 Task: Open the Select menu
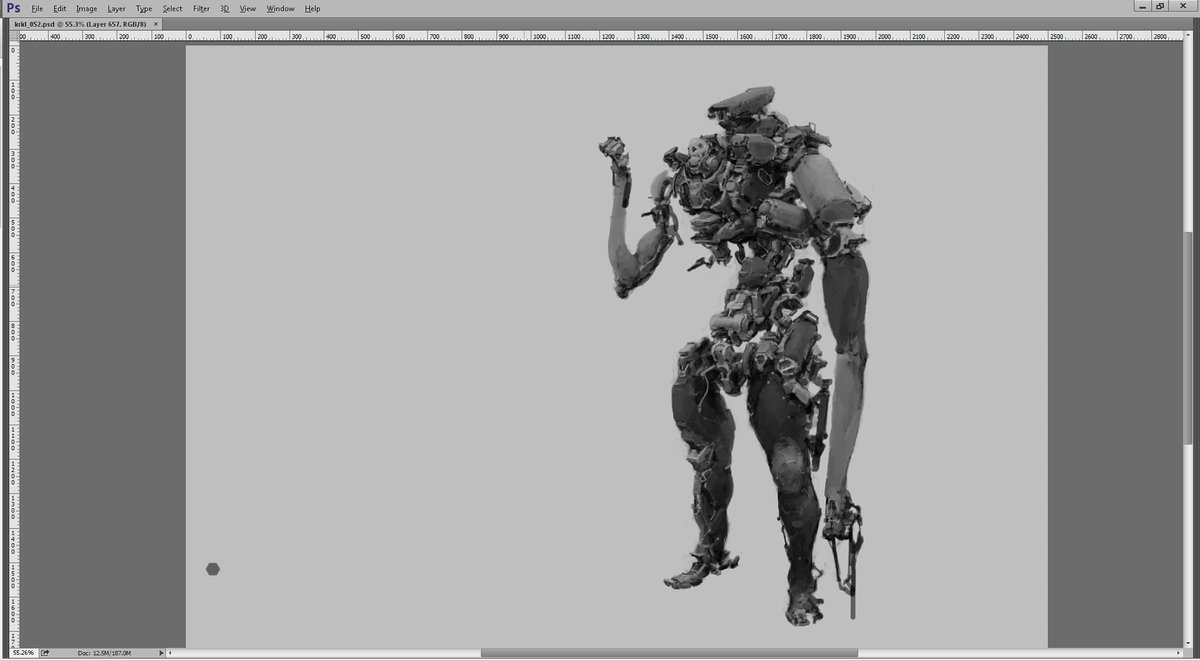click(172, 8)
